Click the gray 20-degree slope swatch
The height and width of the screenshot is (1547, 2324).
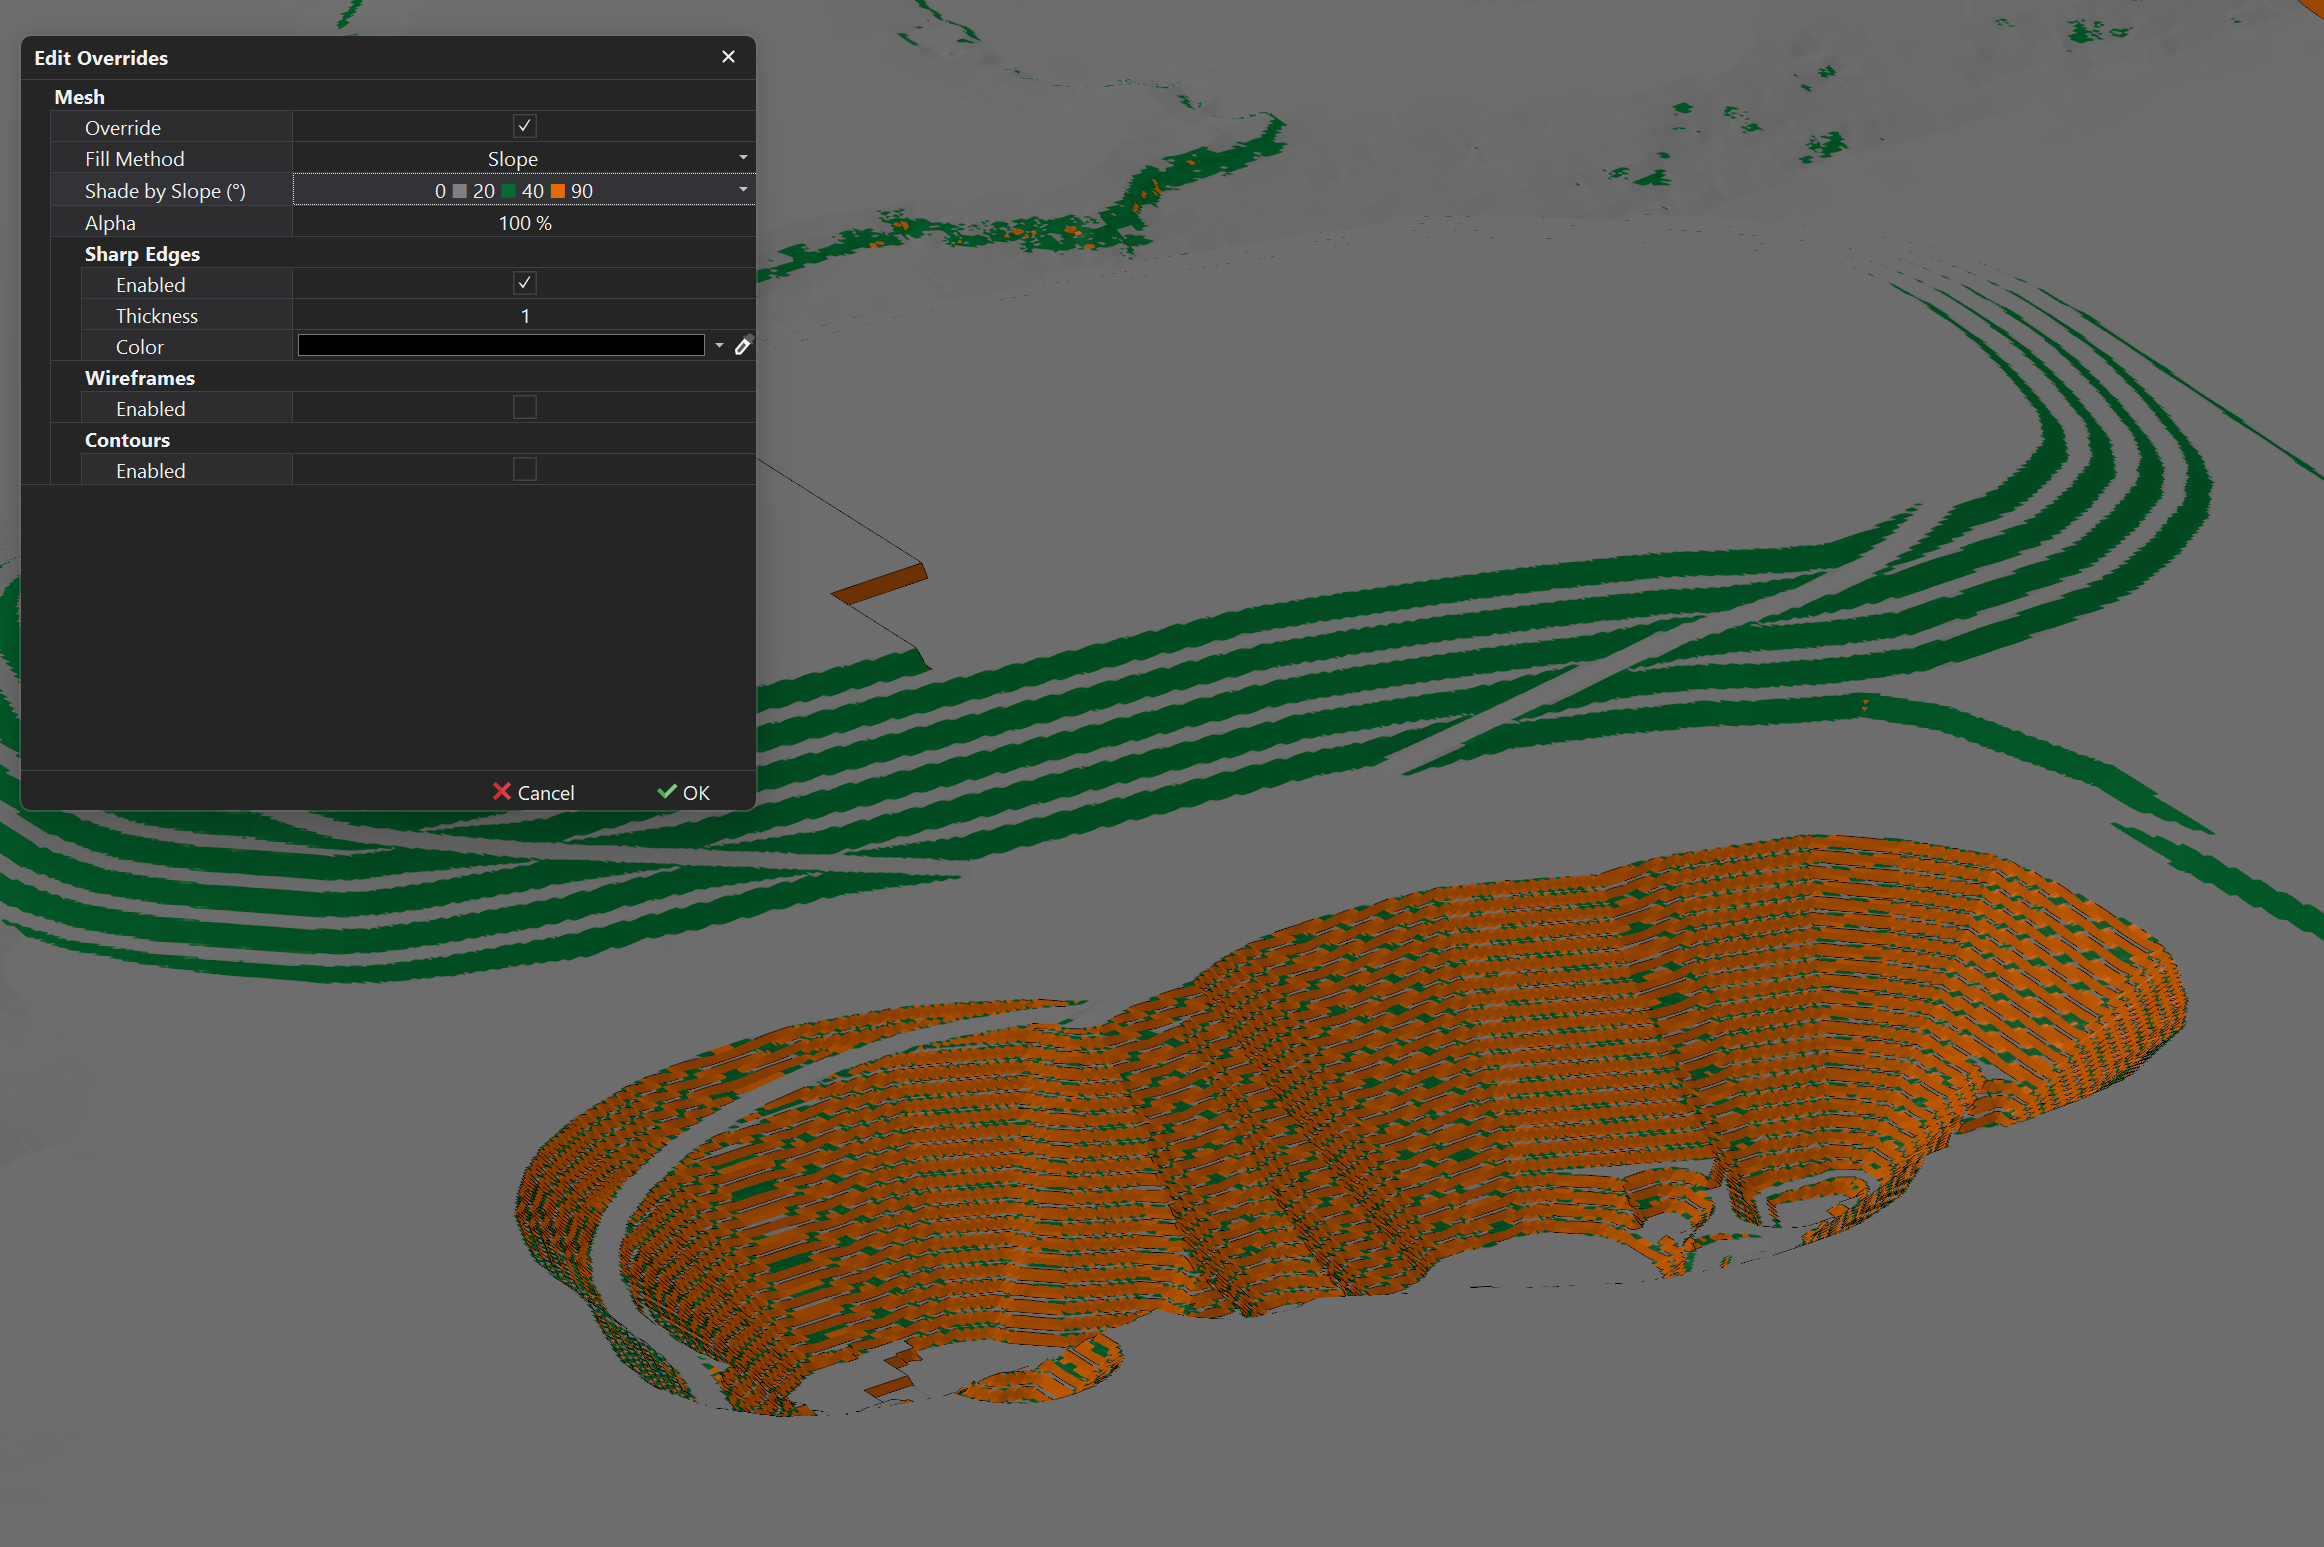coord(459,190)
